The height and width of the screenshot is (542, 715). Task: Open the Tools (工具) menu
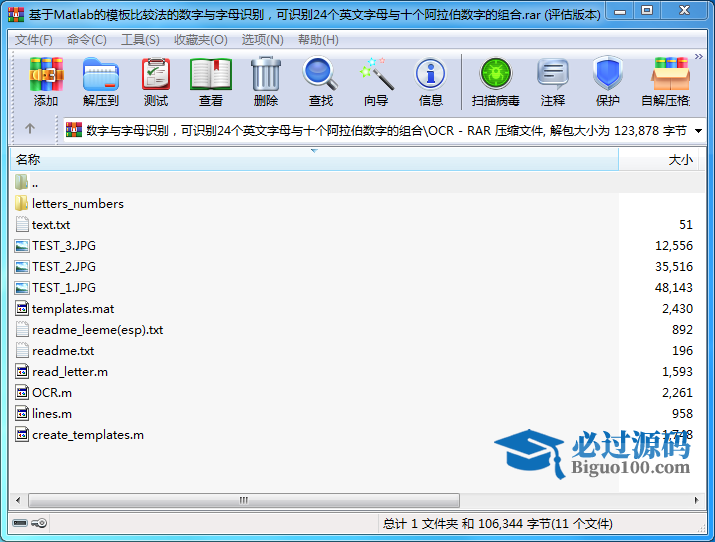140,40
